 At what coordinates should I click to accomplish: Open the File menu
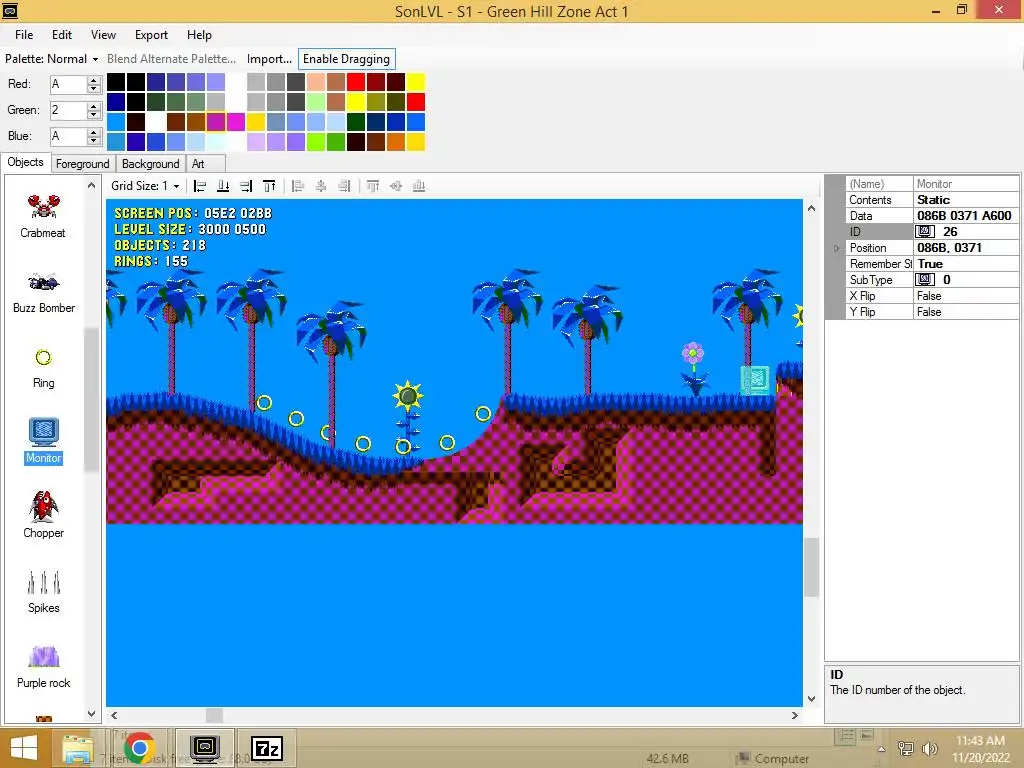click(24, 35)
